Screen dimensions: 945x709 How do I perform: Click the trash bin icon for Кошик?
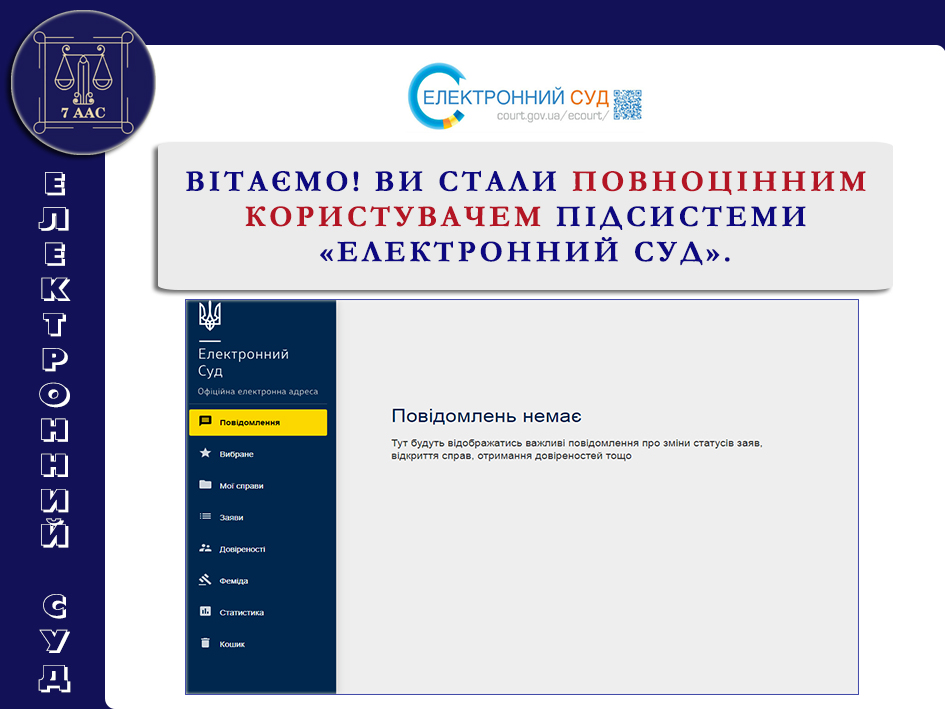click(205, 644)
